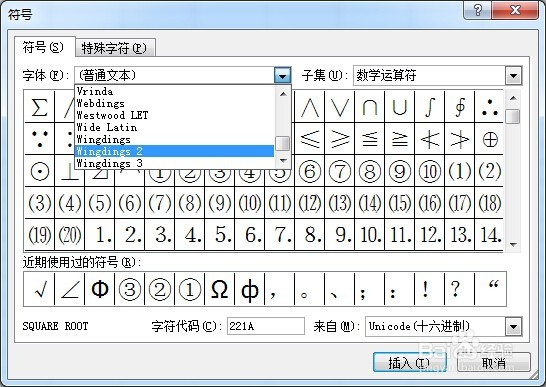Select the parenthesized (1) symbol in grid

460,171
